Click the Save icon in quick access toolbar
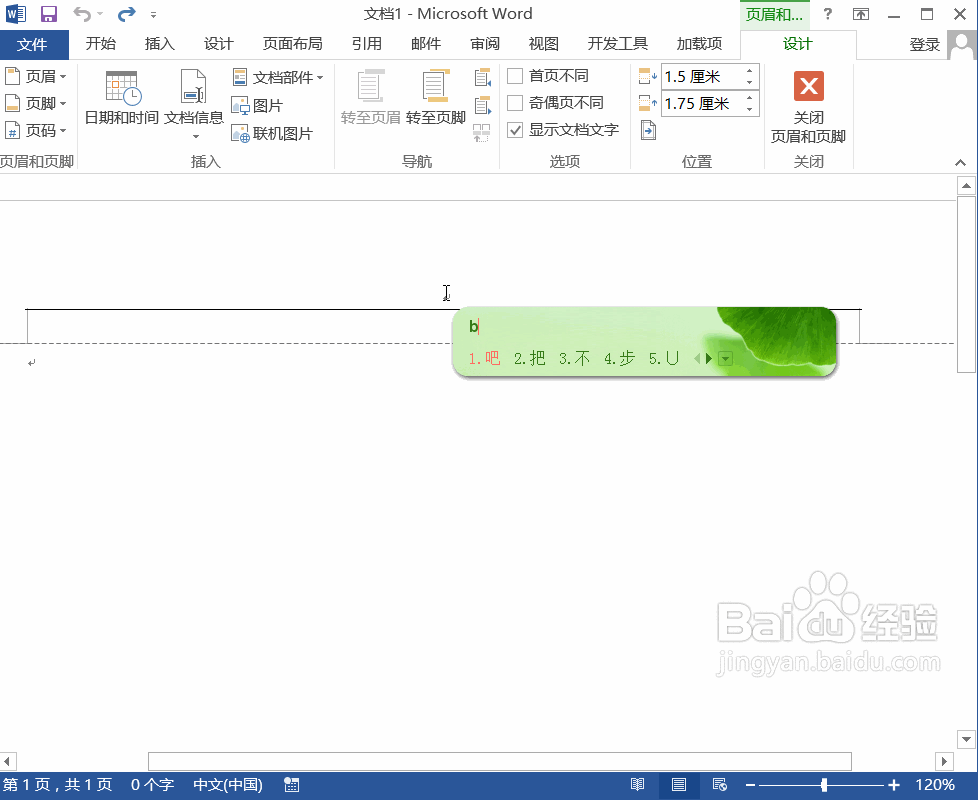 pyautogui.click(x=48, y=14)
